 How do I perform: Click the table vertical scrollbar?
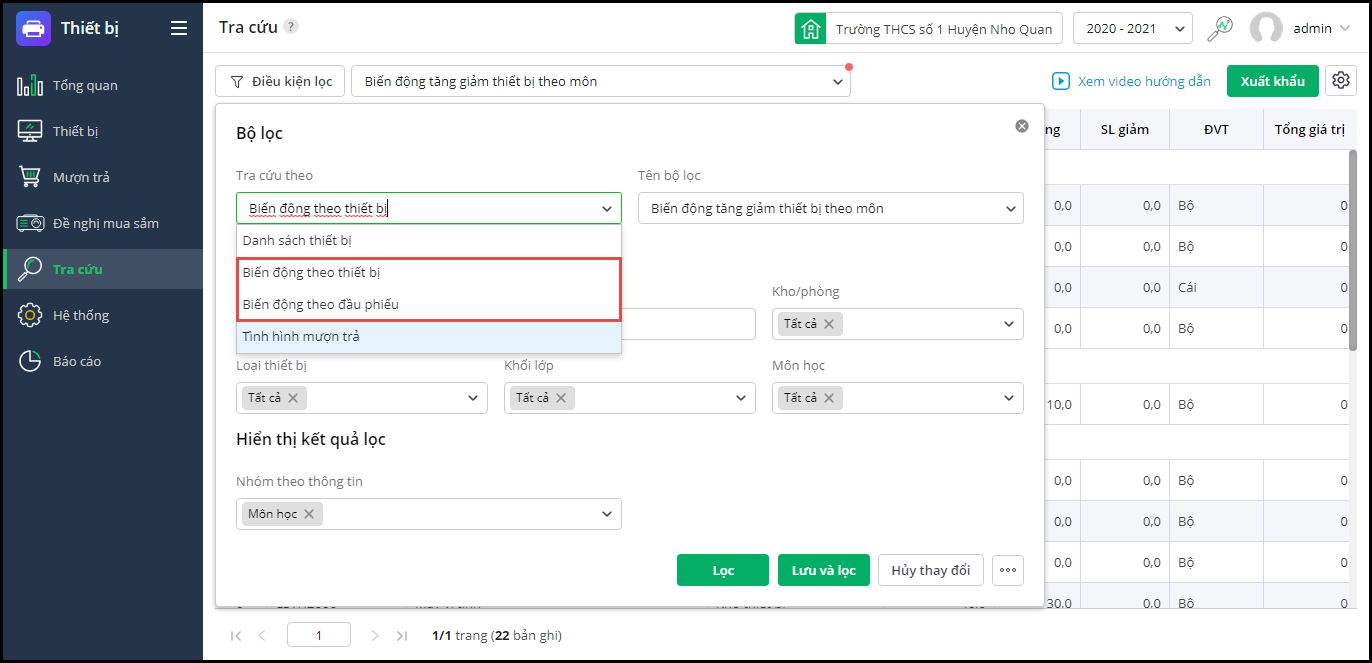coord(1352,250)
